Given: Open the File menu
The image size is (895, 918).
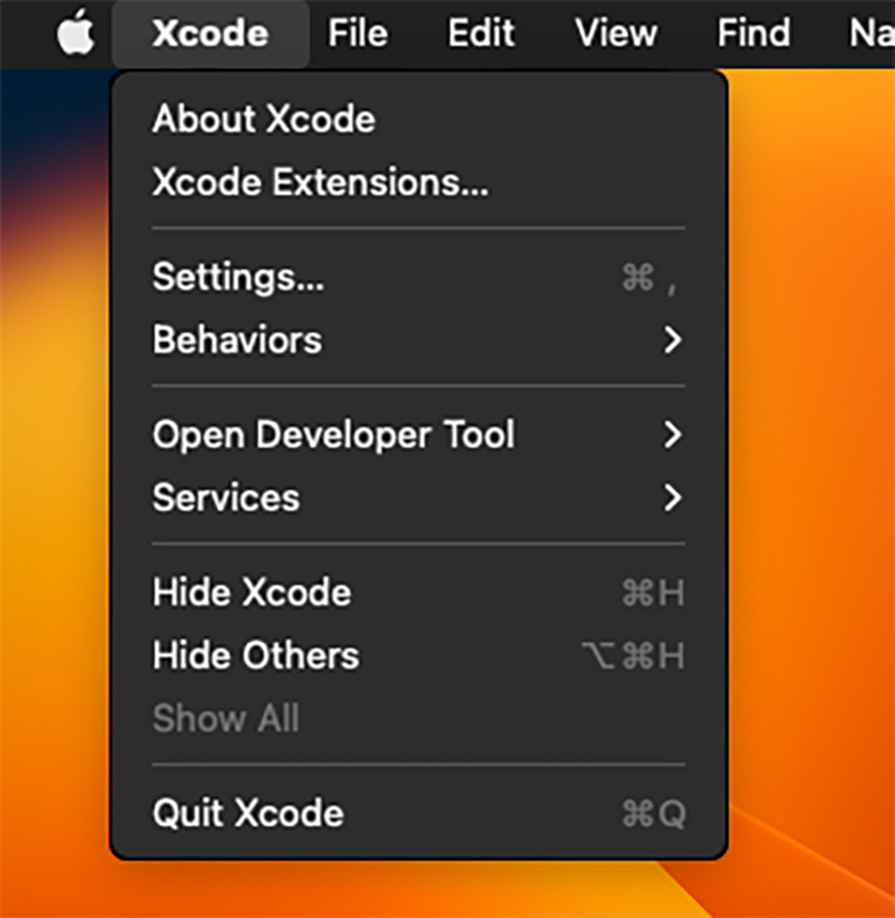Looking at the screenshot, I should point(357,33).
